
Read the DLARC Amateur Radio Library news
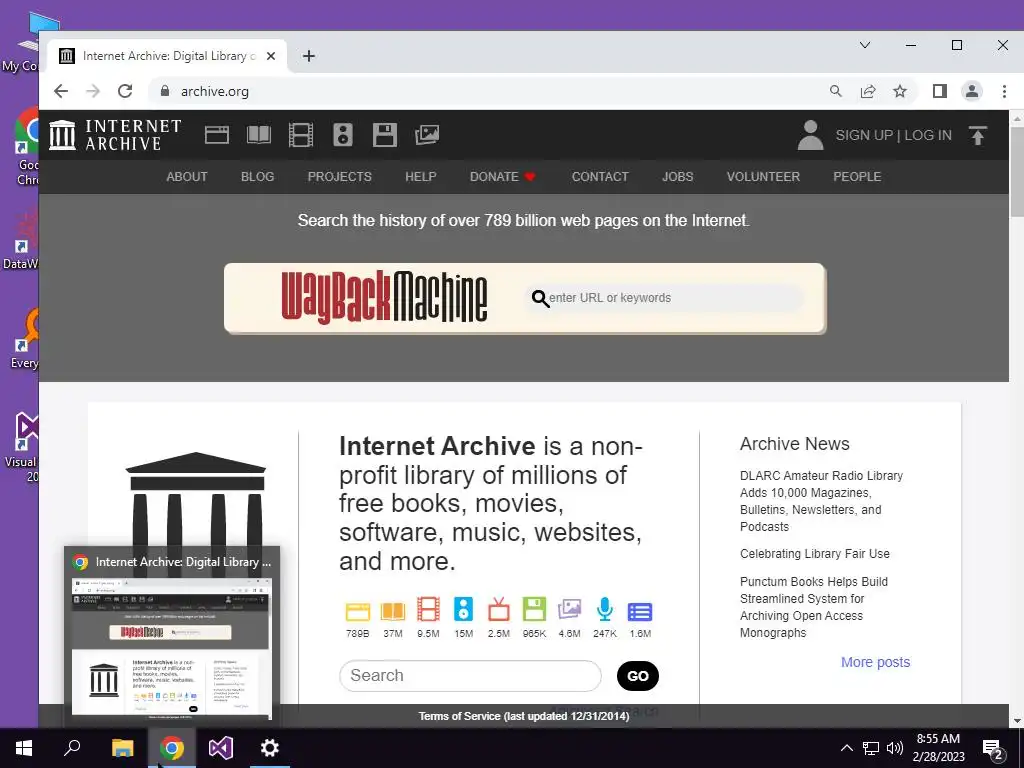point(822,501)
